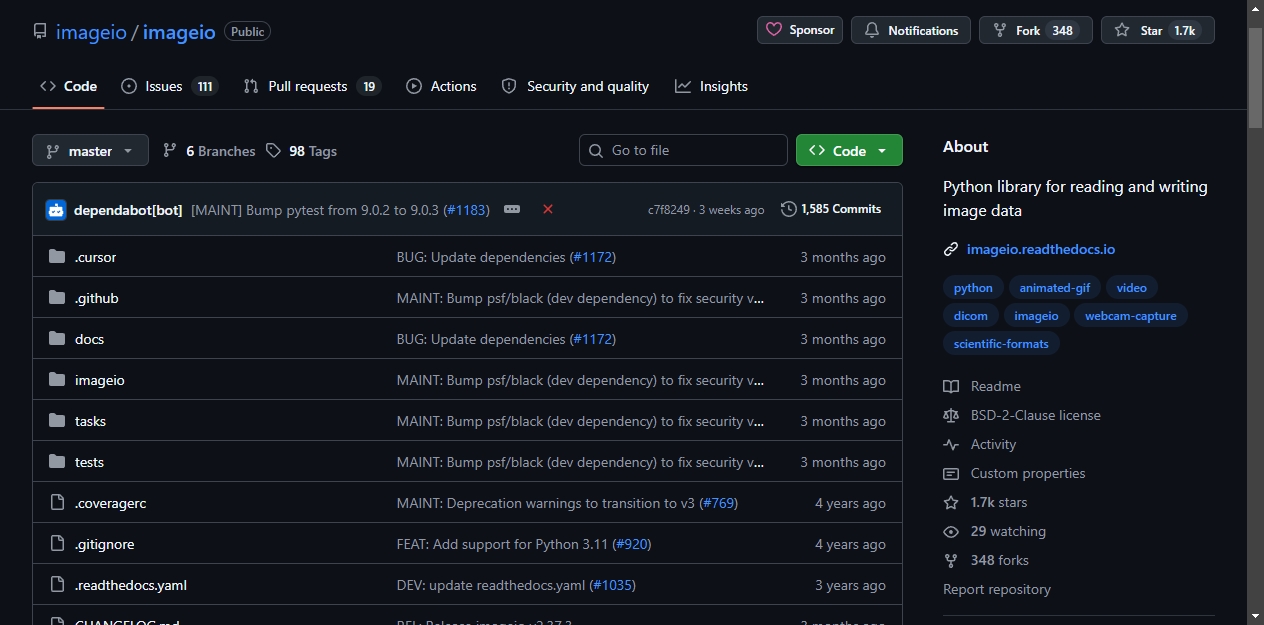Open the tests folder name
Image resolution: width=1264 pixels, height=625 pixels.
point(89,462)
